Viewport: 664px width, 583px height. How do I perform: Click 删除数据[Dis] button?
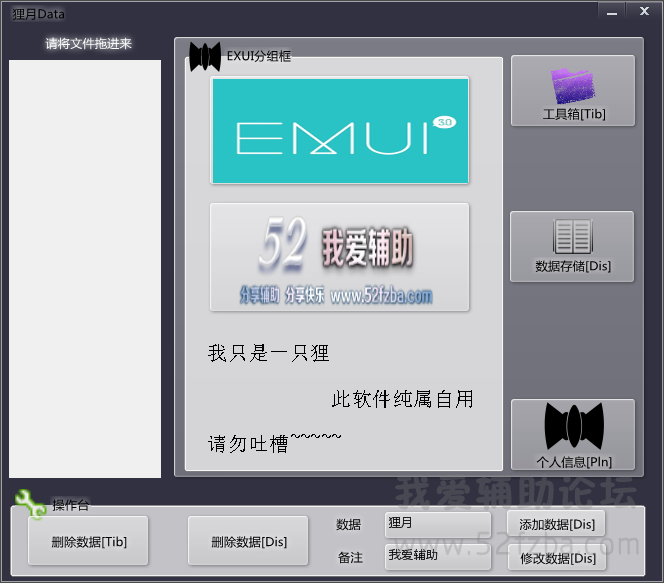click(249, 541)
